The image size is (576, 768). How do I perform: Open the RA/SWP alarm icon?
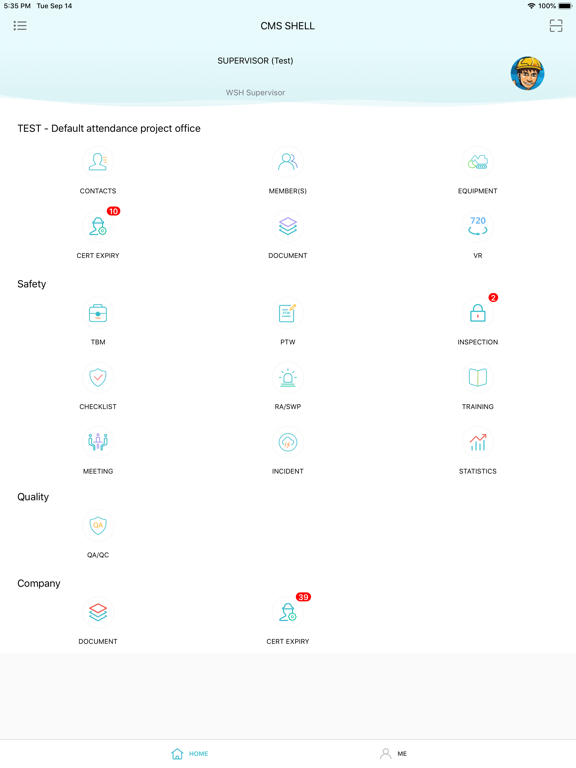tap(288, 378)
